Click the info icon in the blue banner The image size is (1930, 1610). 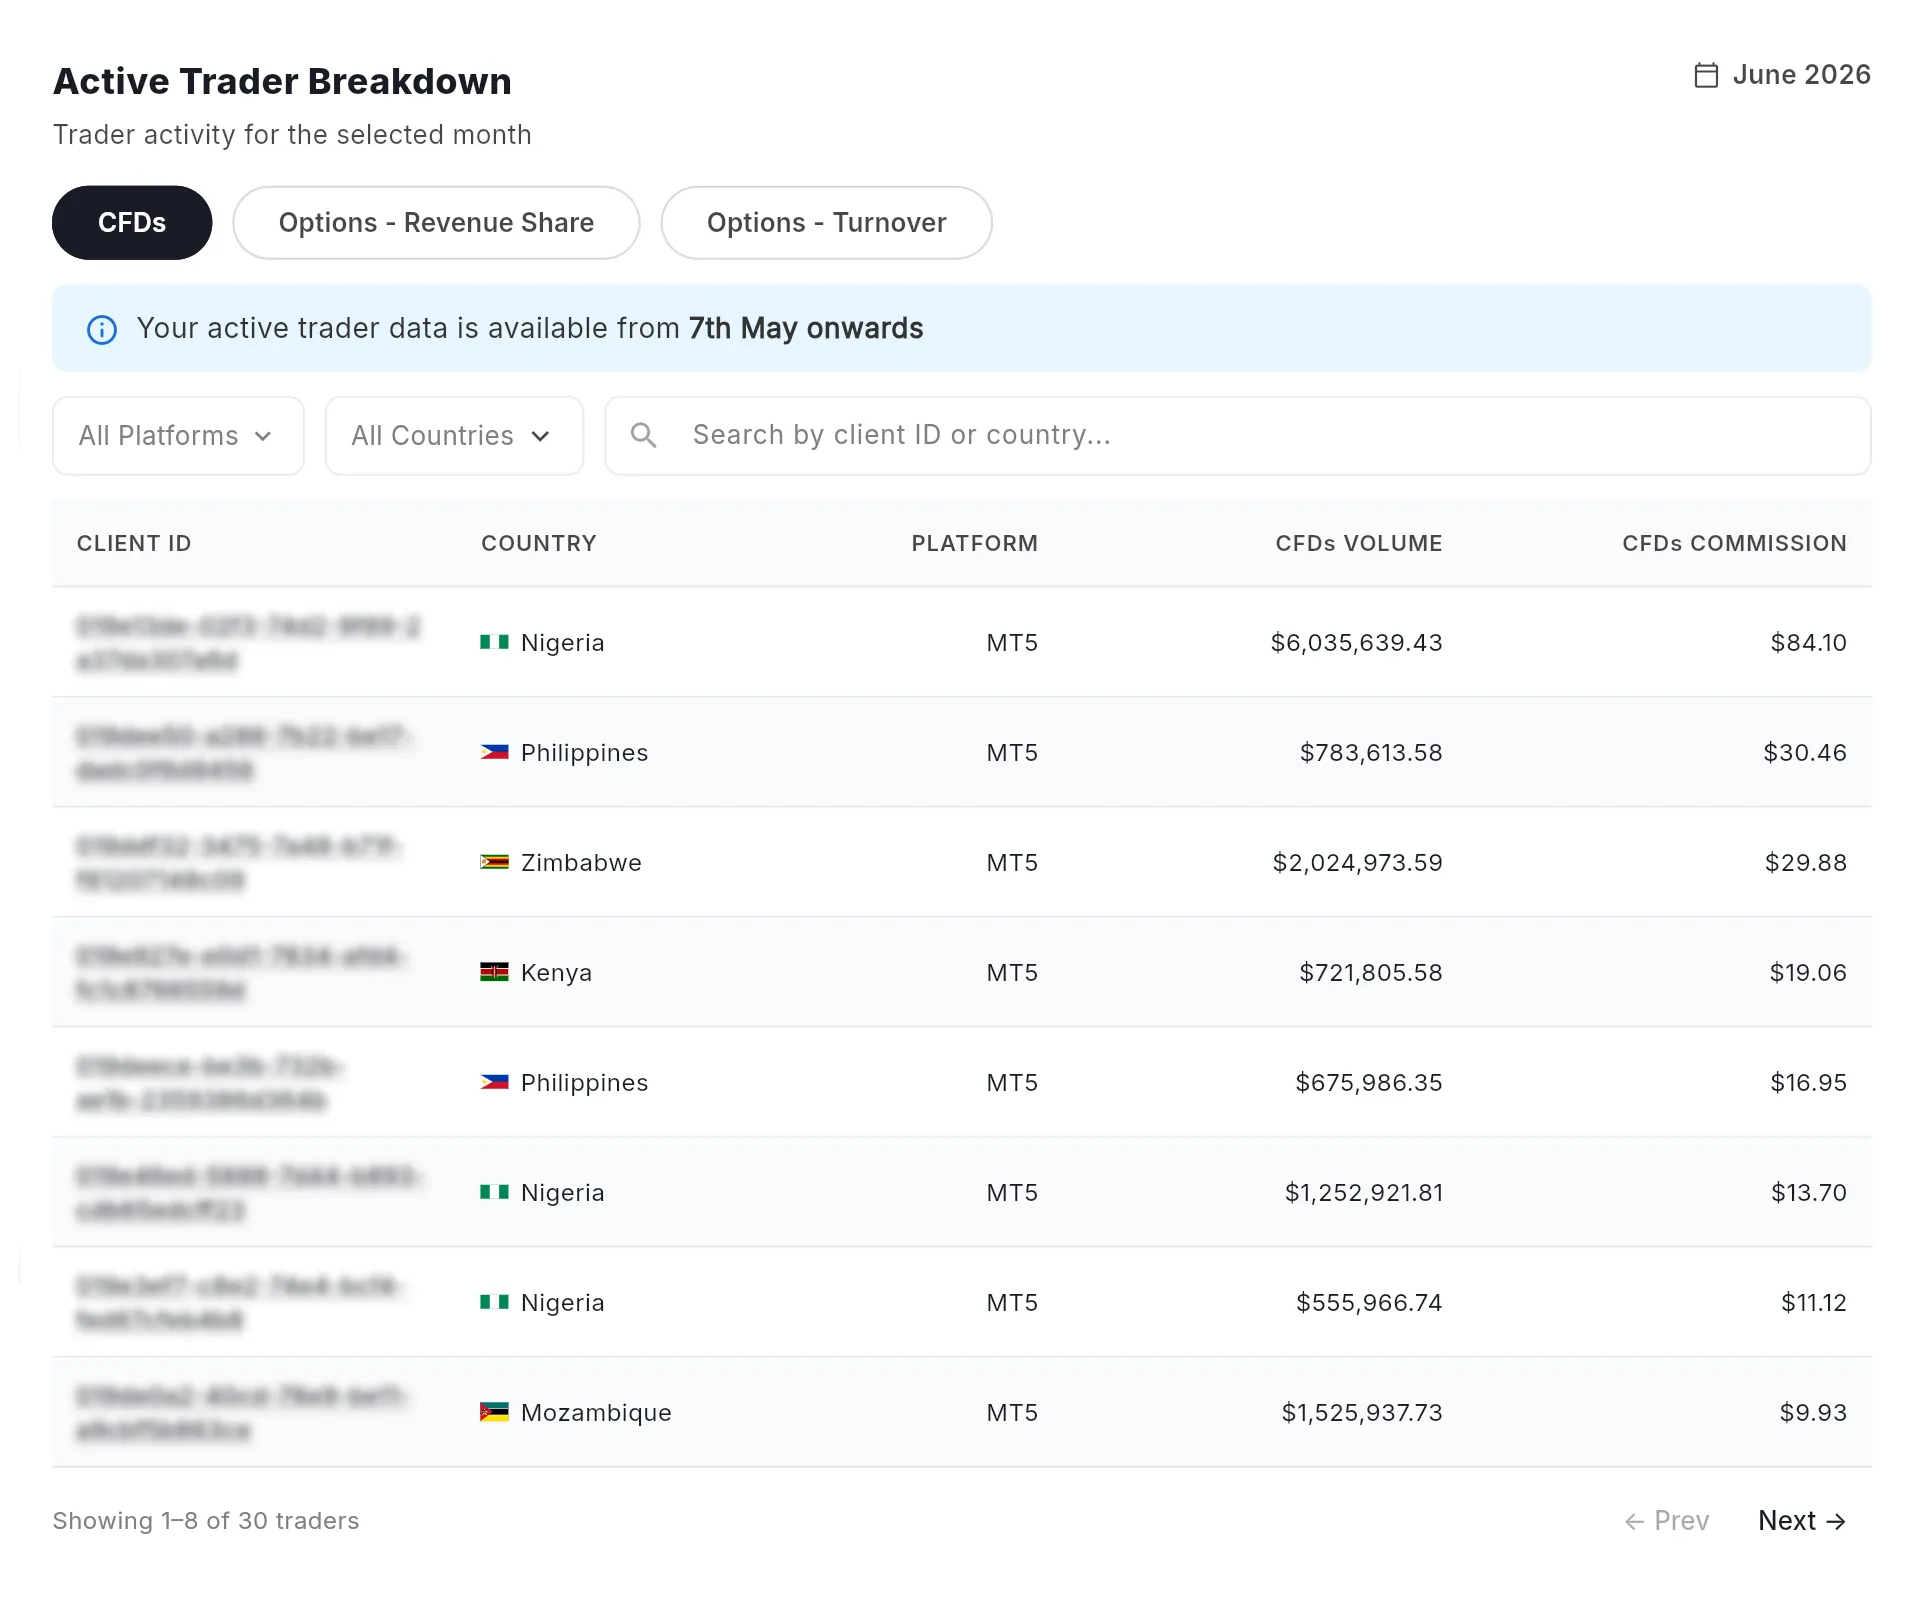102,329
